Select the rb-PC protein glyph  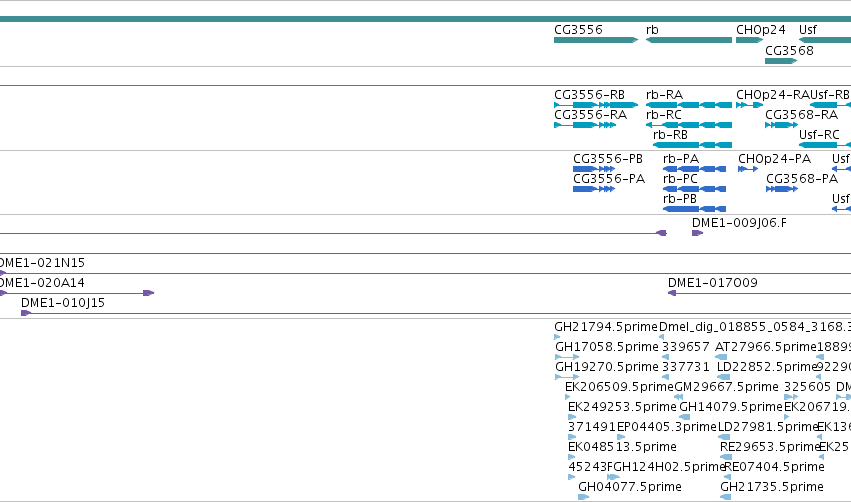694,189
